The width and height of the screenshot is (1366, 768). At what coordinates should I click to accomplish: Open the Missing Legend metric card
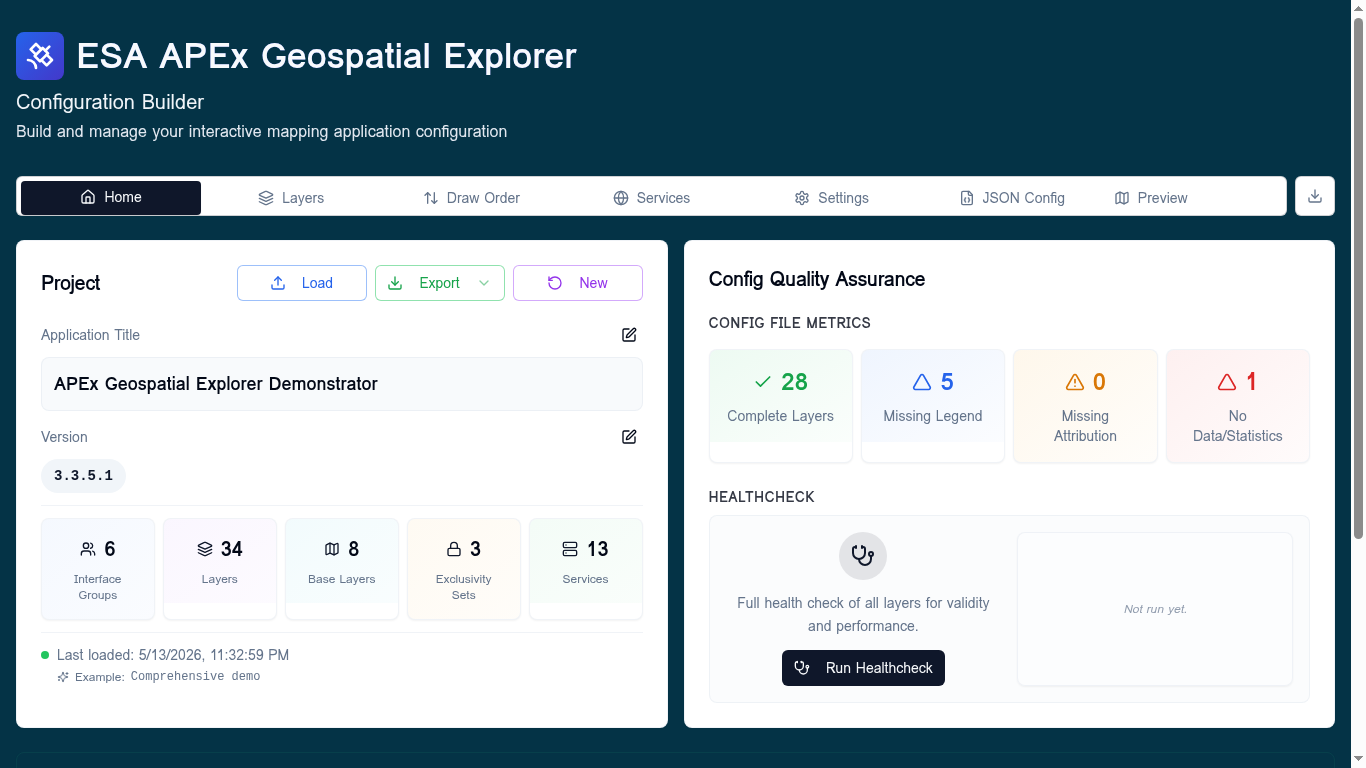tap(933, 406)
